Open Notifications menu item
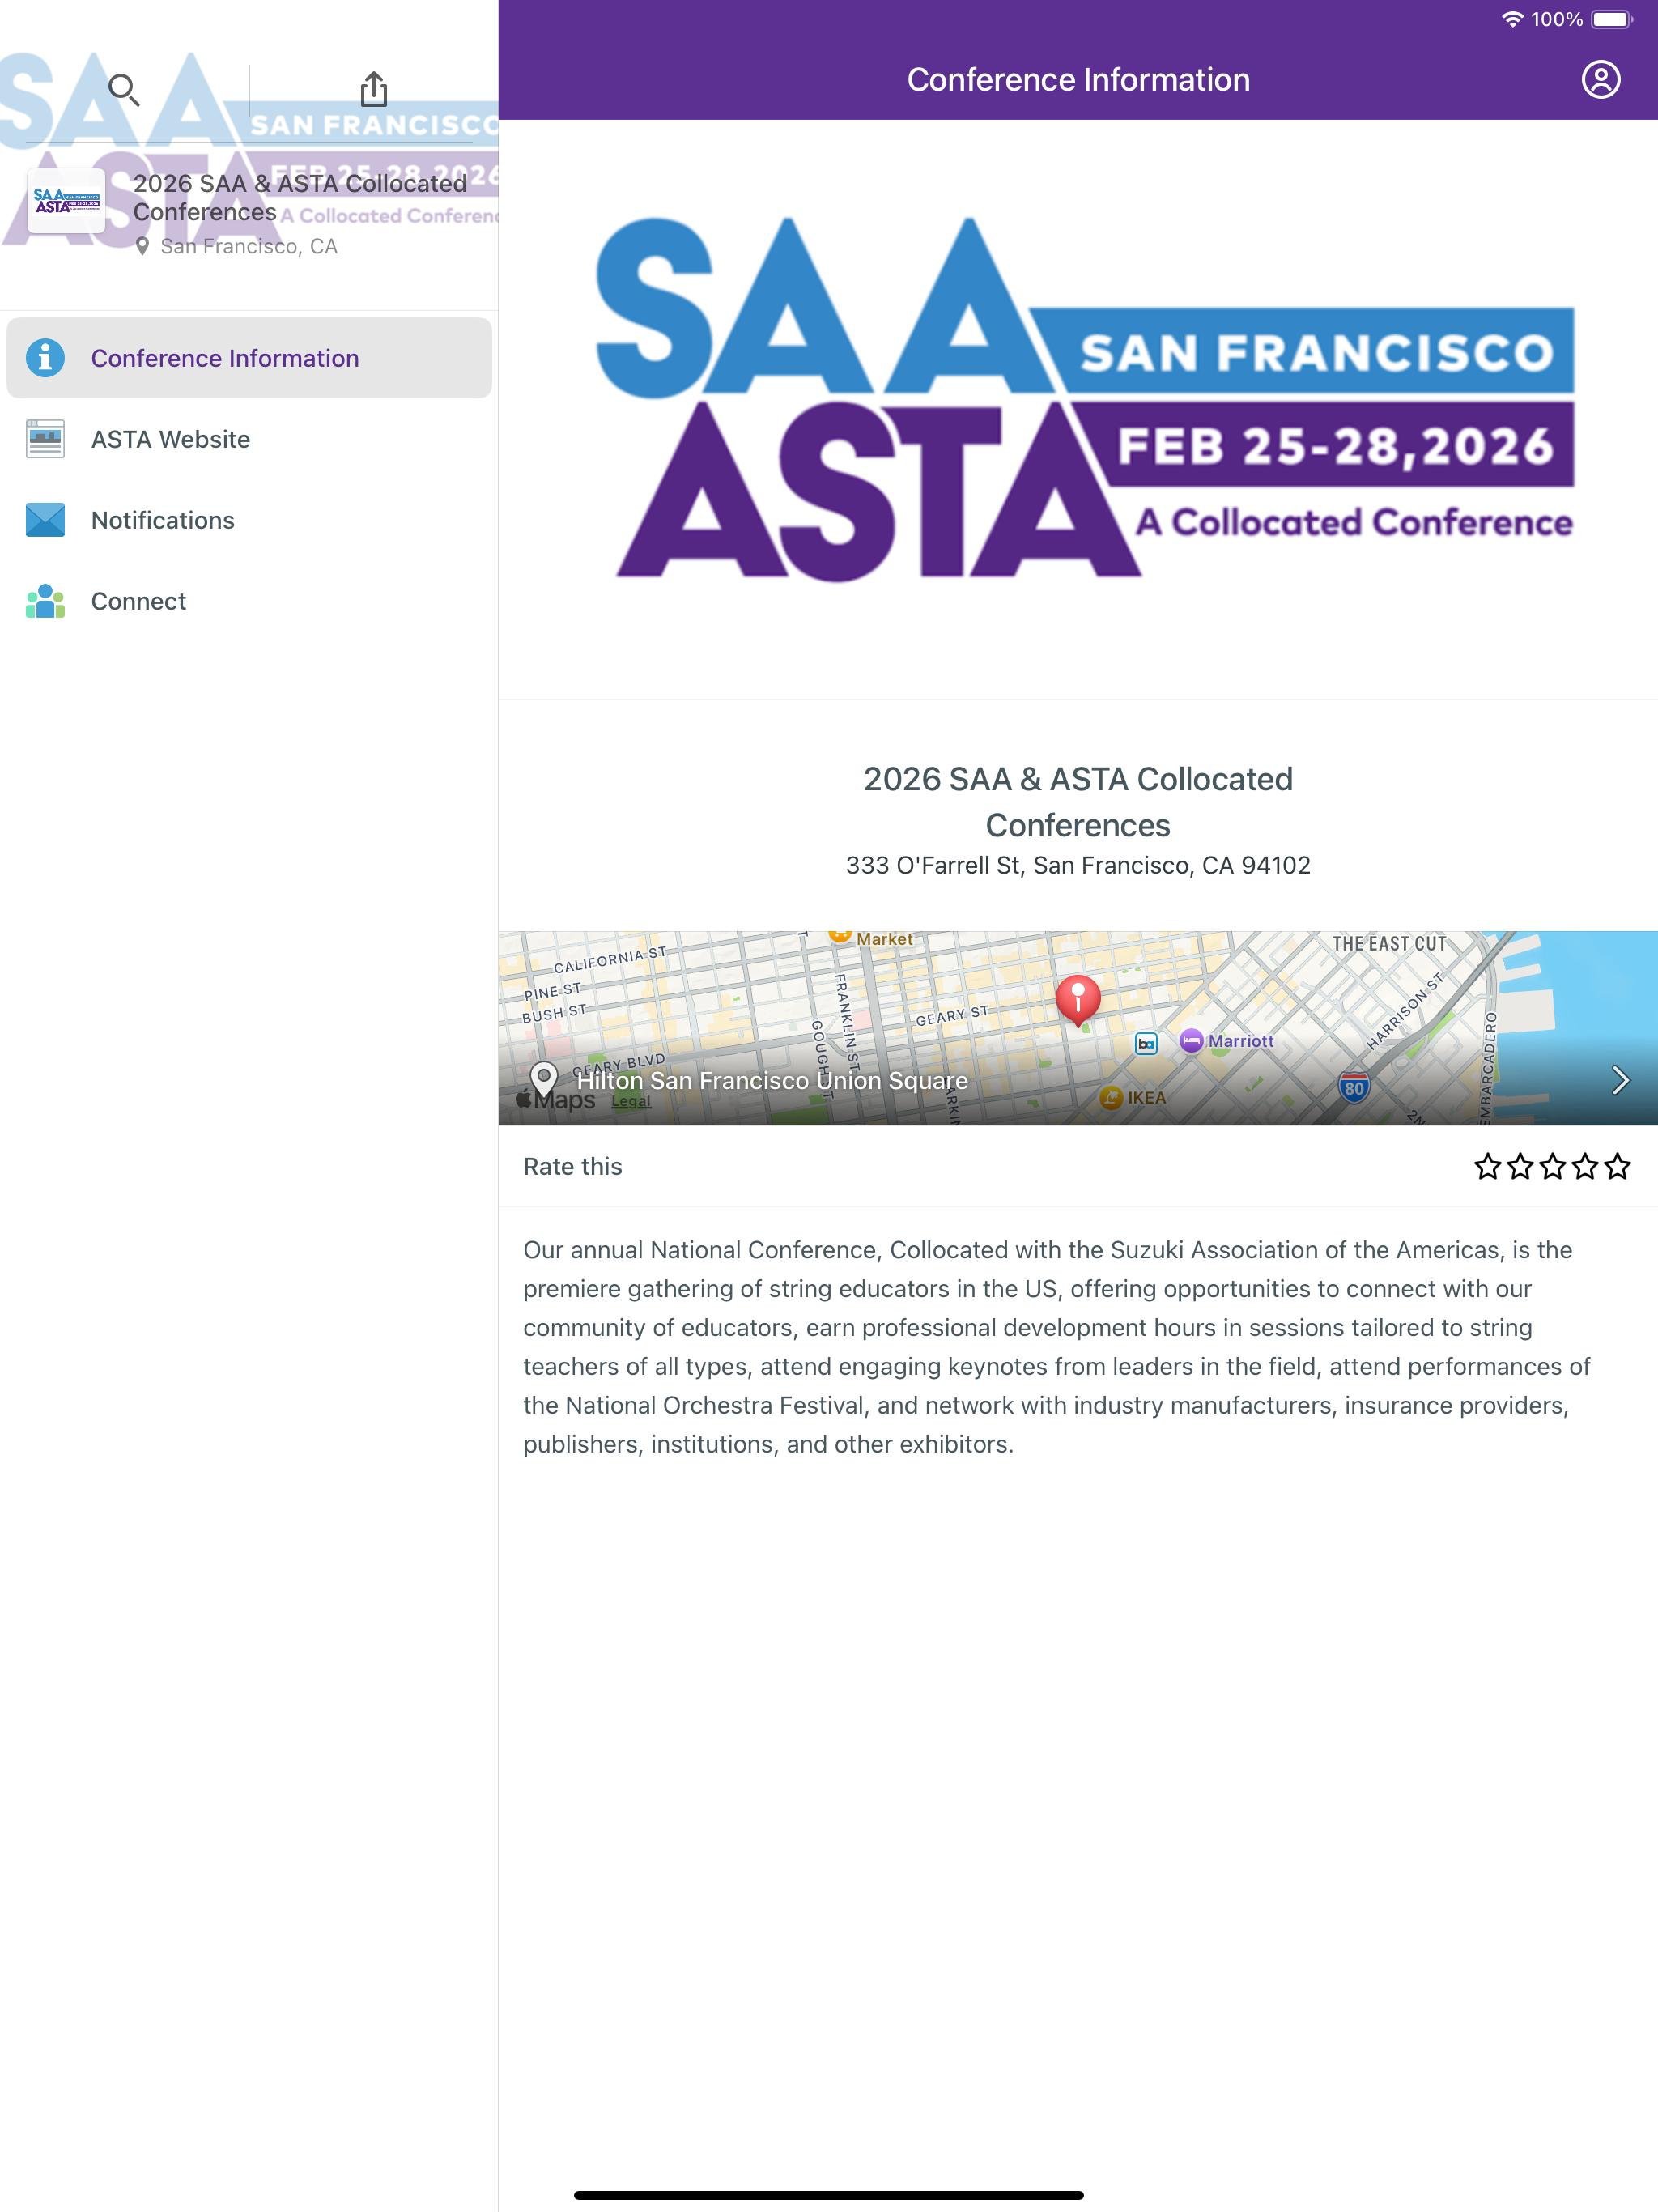 (249, 520)
